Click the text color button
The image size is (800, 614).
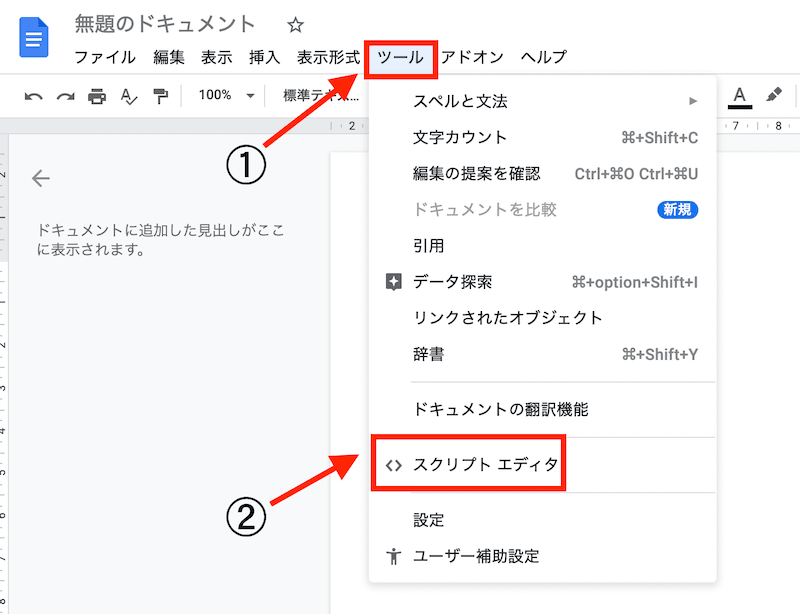[x=739, y=96]
